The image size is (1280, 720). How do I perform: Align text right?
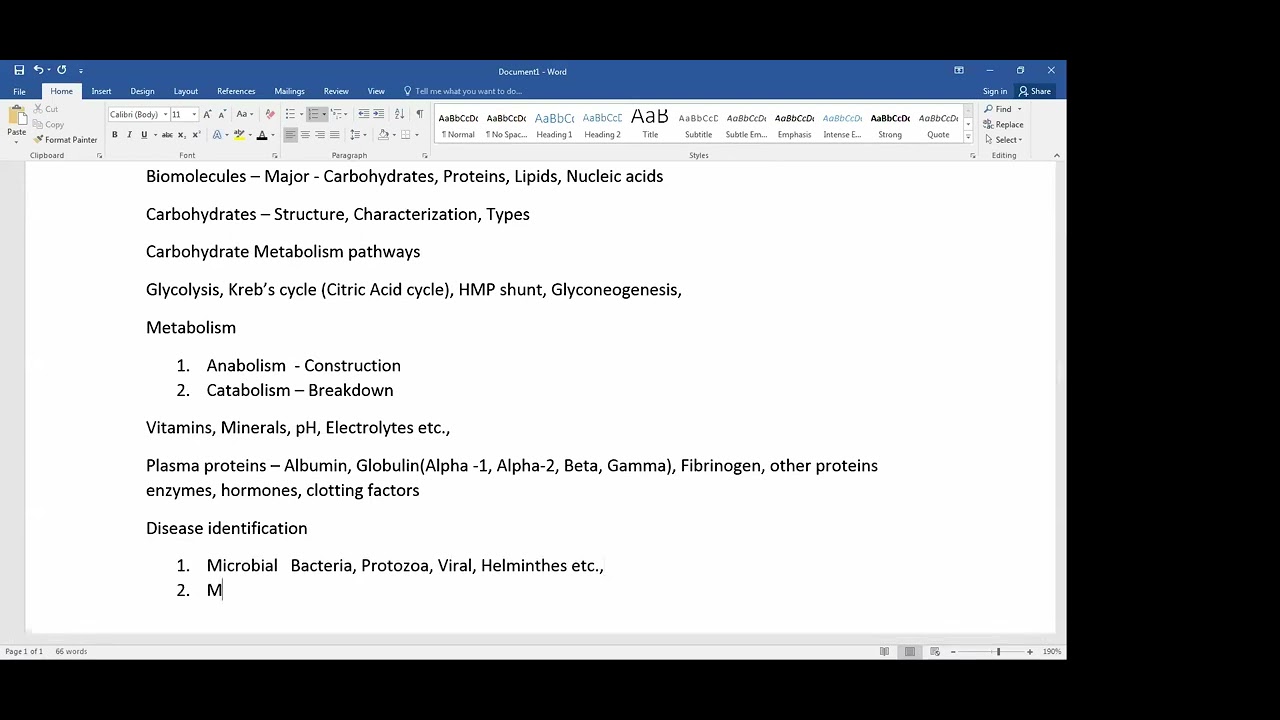(x=320, y=135)
